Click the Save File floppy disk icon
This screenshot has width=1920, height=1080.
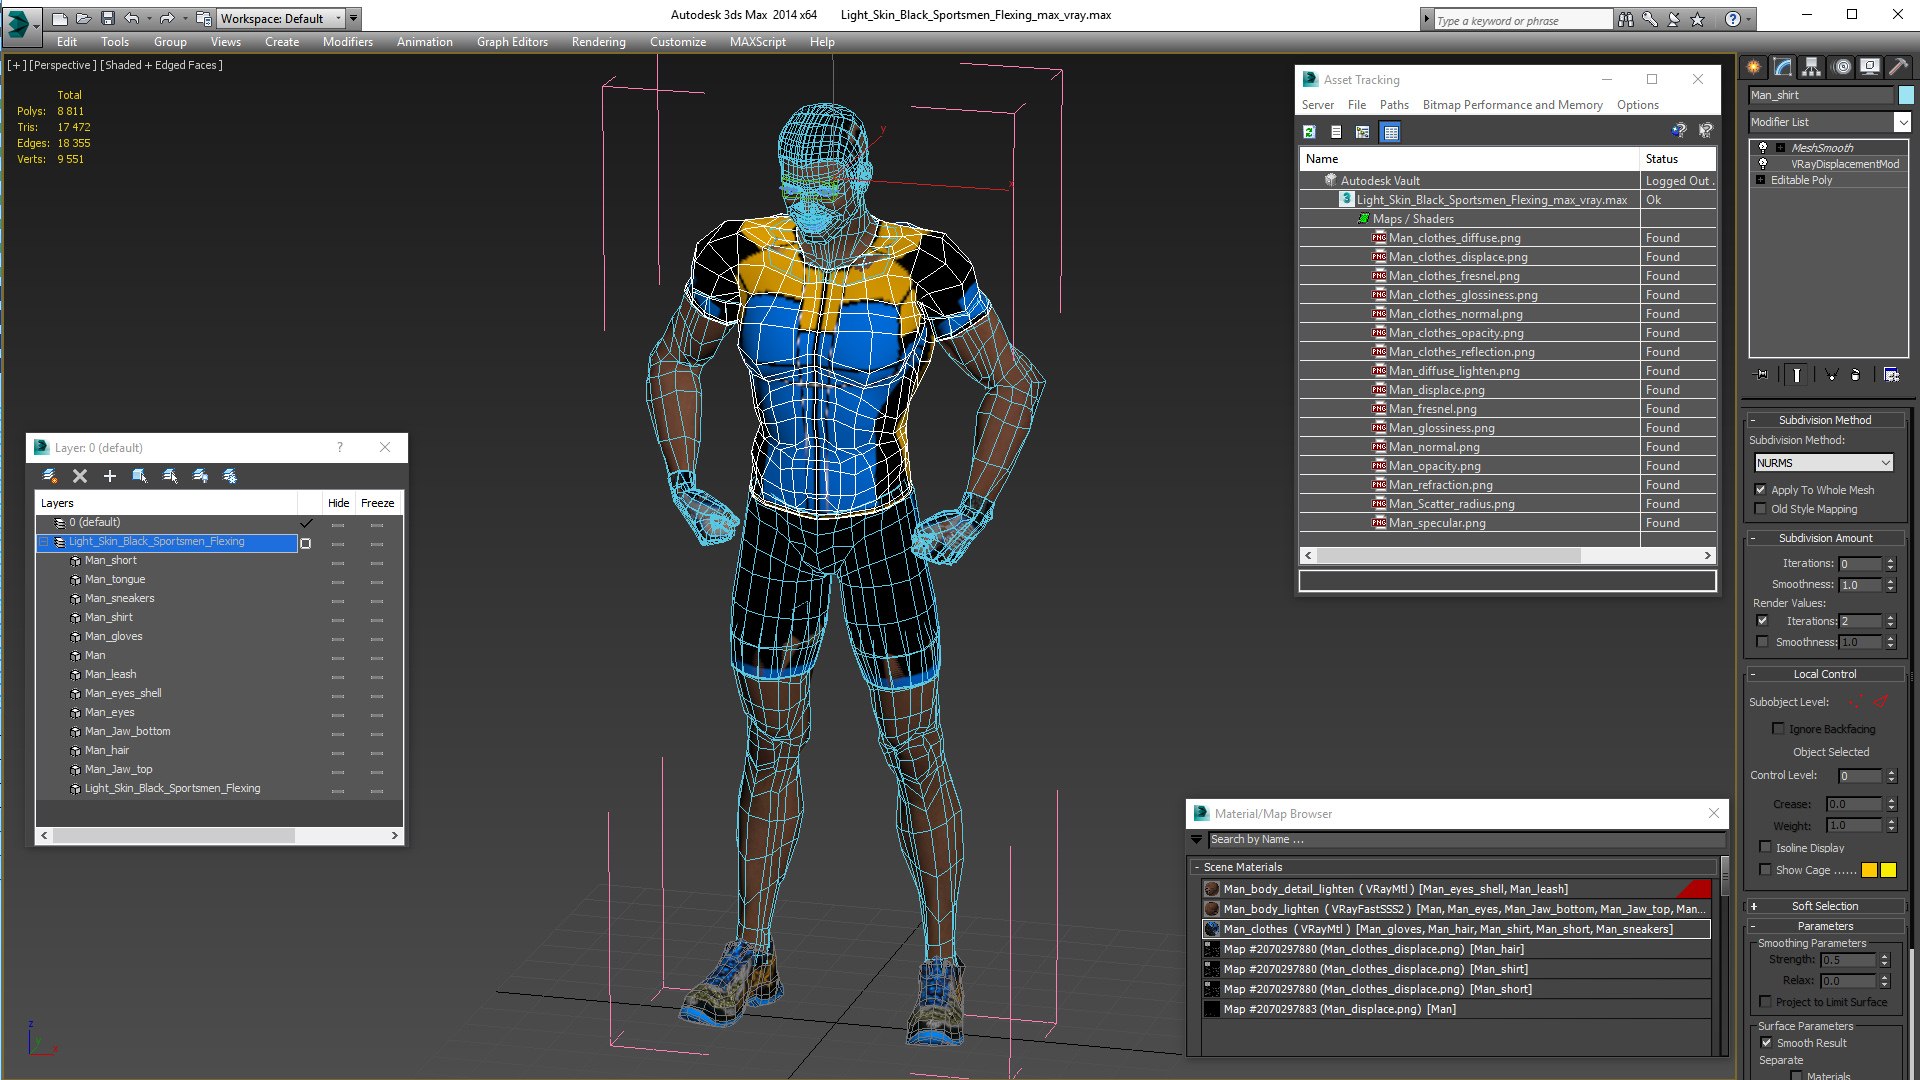point(107,18)
